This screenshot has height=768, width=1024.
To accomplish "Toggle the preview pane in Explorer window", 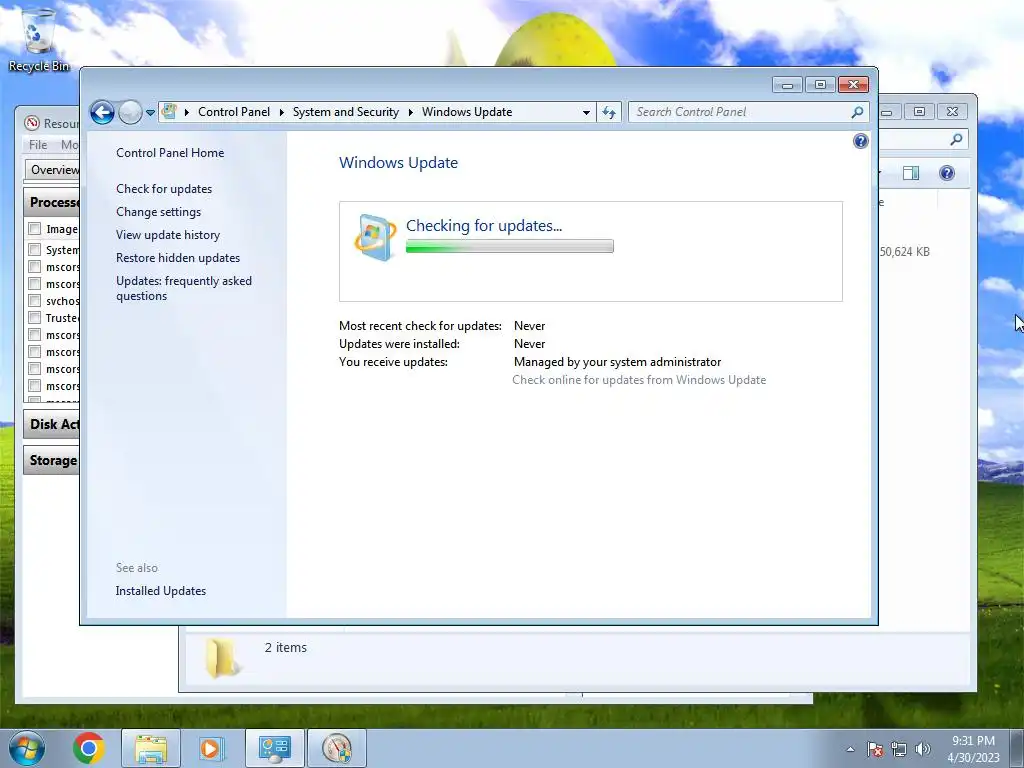I will (x=911, y=173).
